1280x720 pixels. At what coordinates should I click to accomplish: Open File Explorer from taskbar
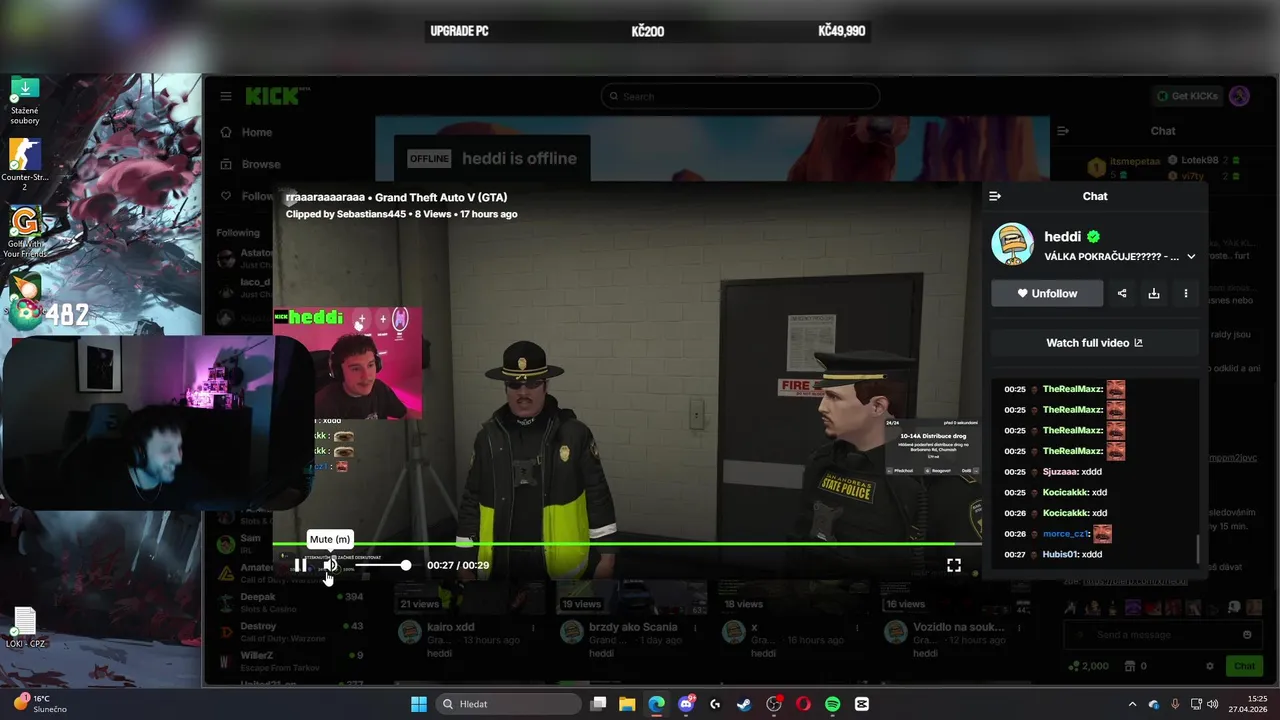pos(627,704)
